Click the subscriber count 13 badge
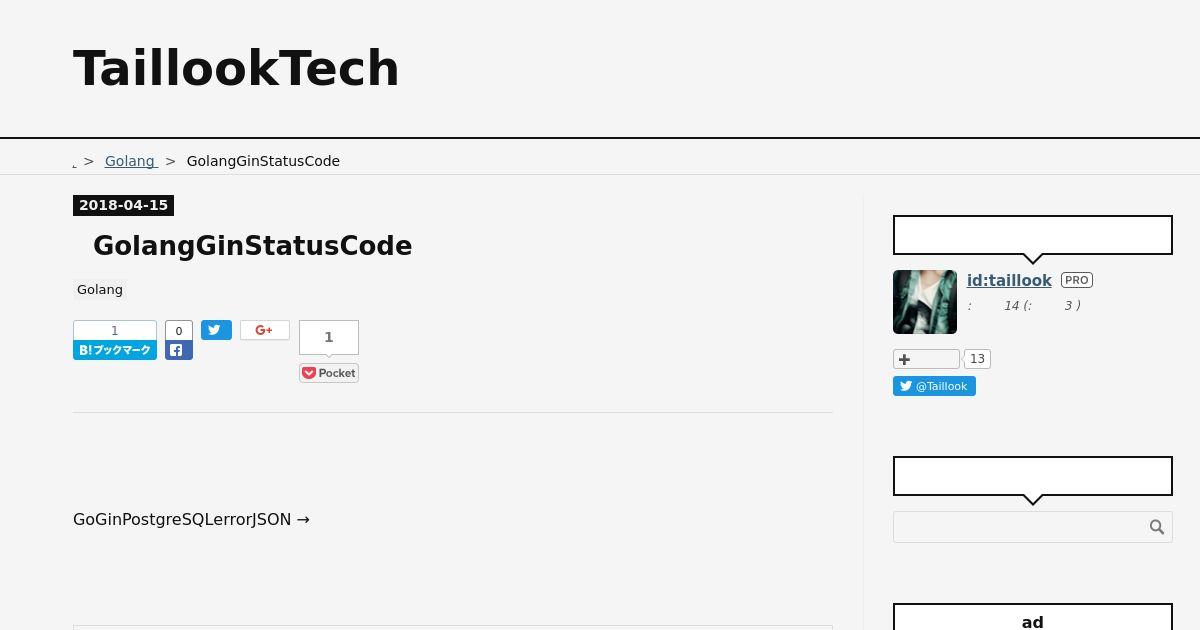Viewport: 1200px width, 630px height. [978, 359]
